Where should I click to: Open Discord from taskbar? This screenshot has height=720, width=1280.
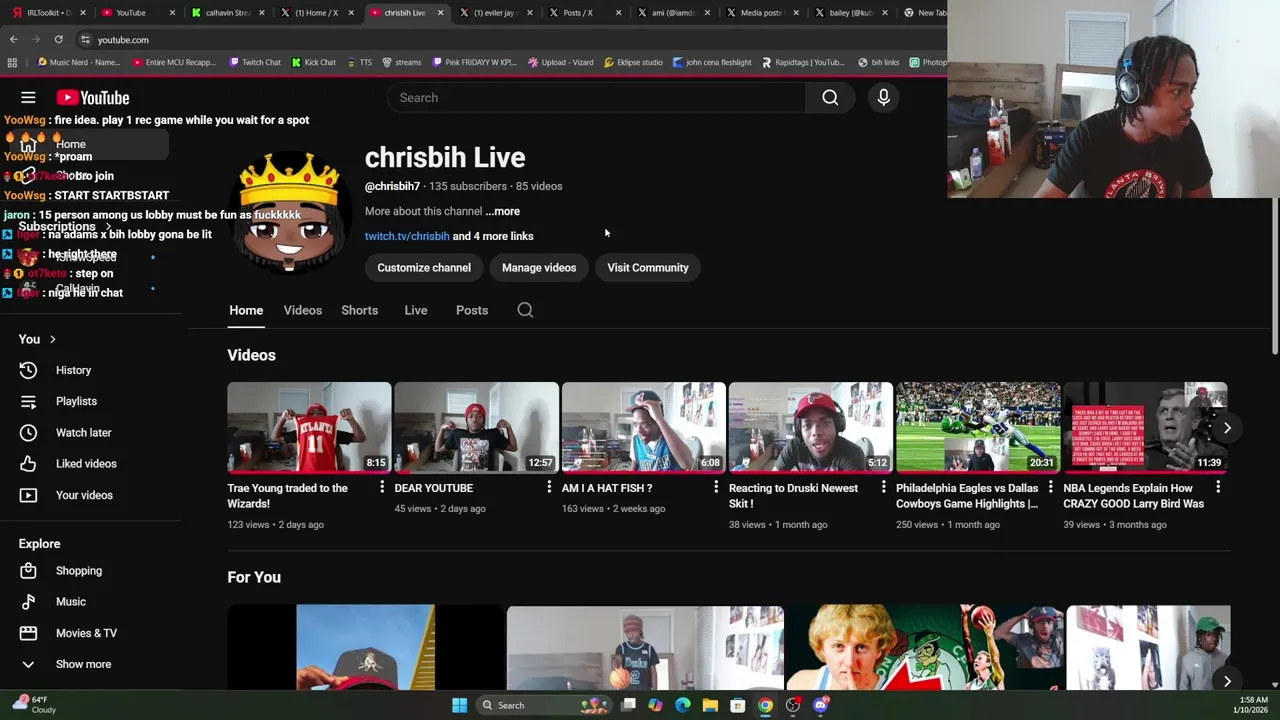[821, 705]
